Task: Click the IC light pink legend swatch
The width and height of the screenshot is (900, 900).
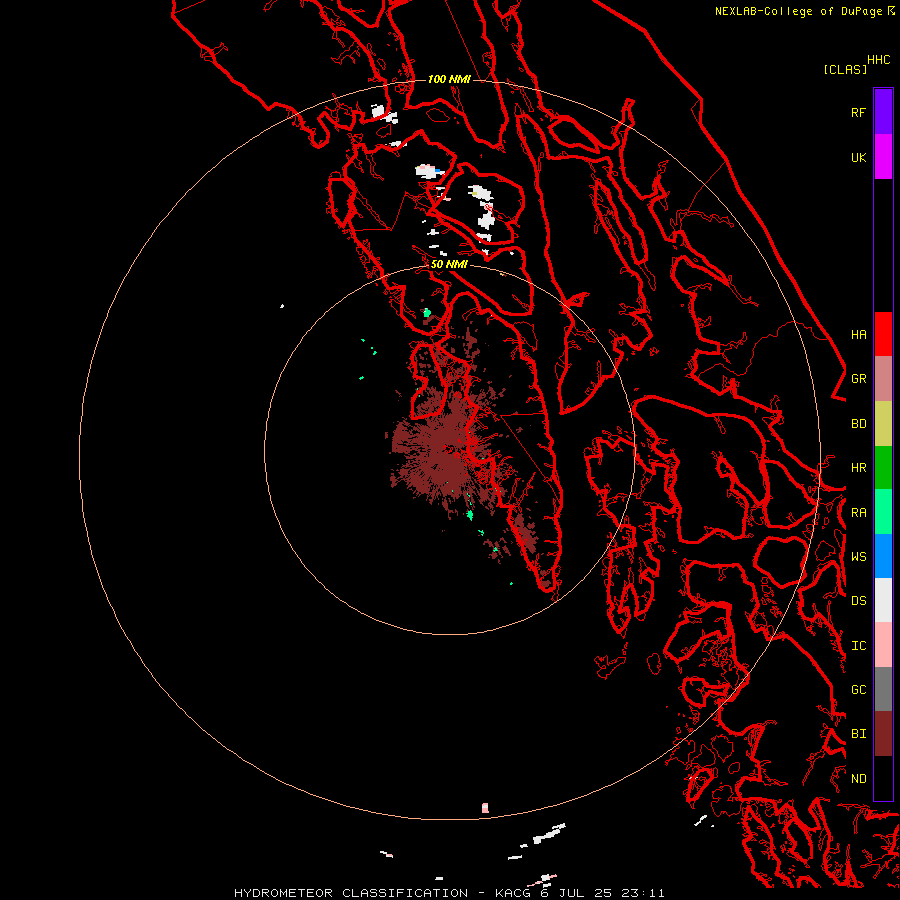Action: [x=883, y=645]
